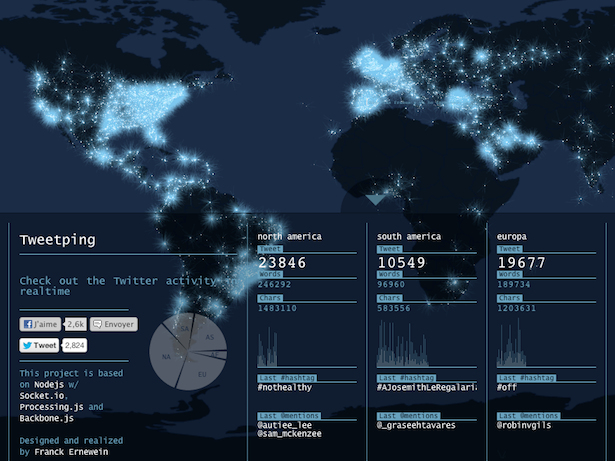Click the Tweetping title heading
Viewport: 615px width, 461px height.
(x=58, y=240)
